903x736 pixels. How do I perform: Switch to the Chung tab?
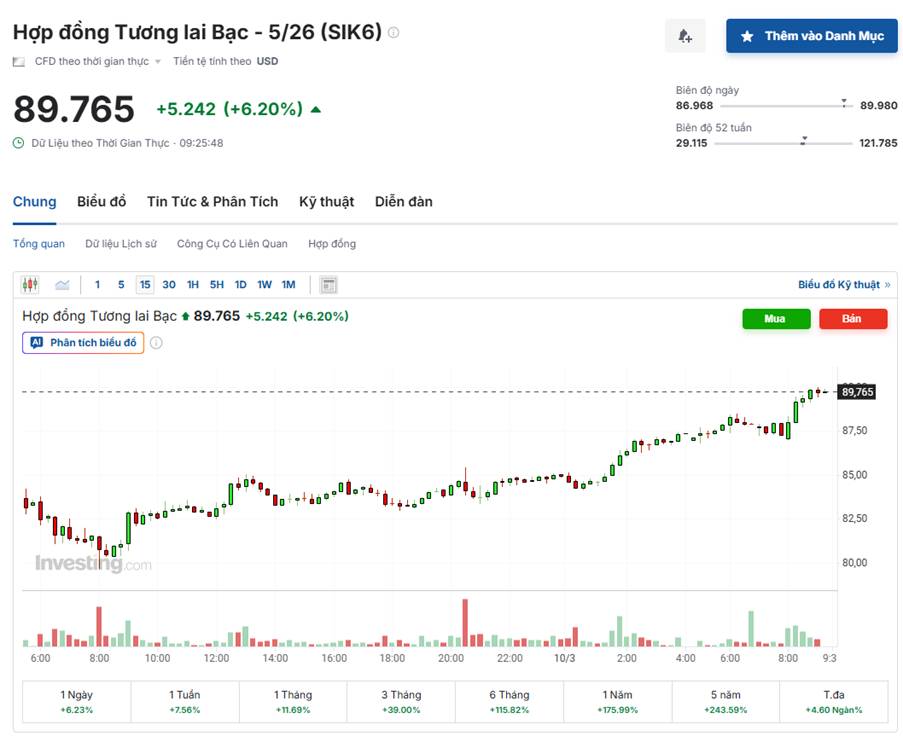[x=35, y=202]
